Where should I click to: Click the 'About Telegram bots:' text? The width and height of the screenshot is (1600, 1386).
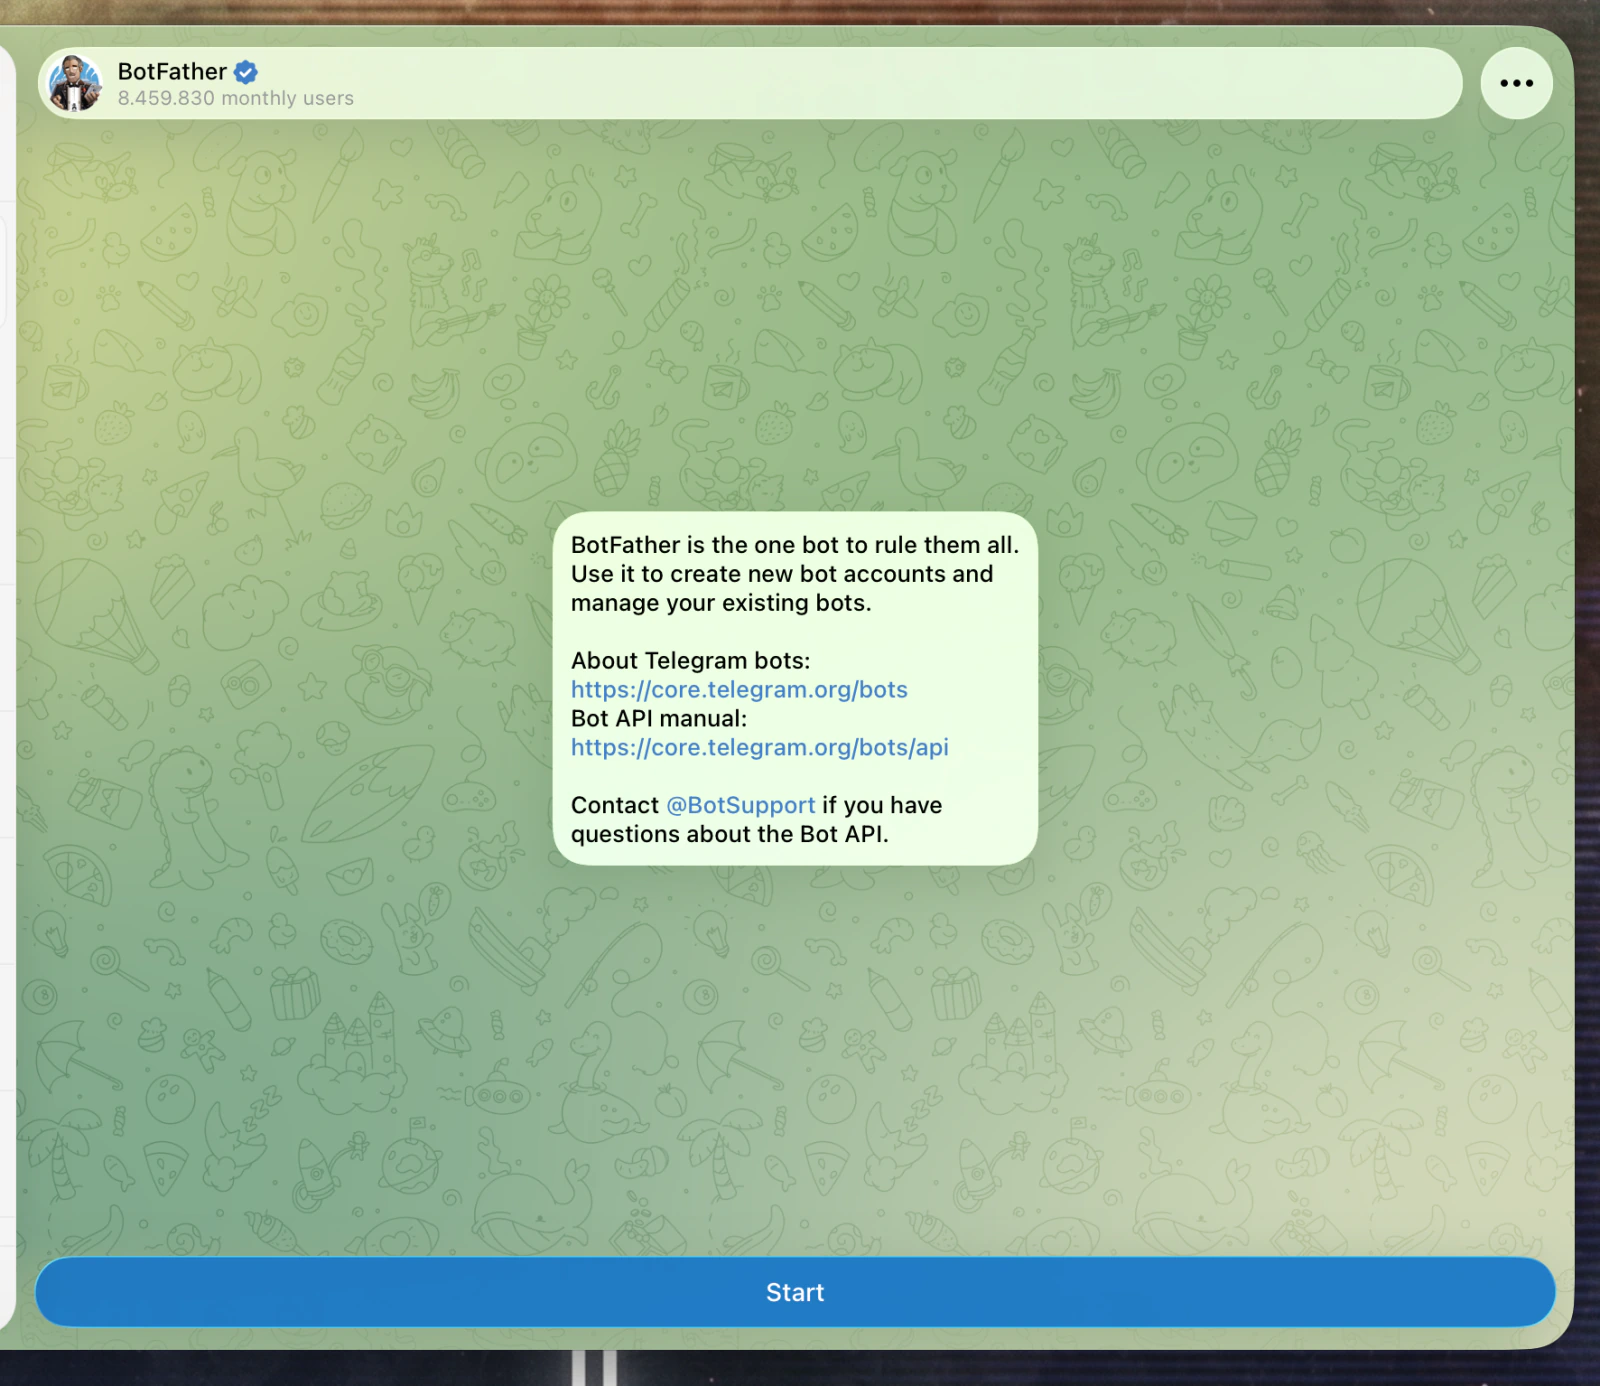point(691,661)
